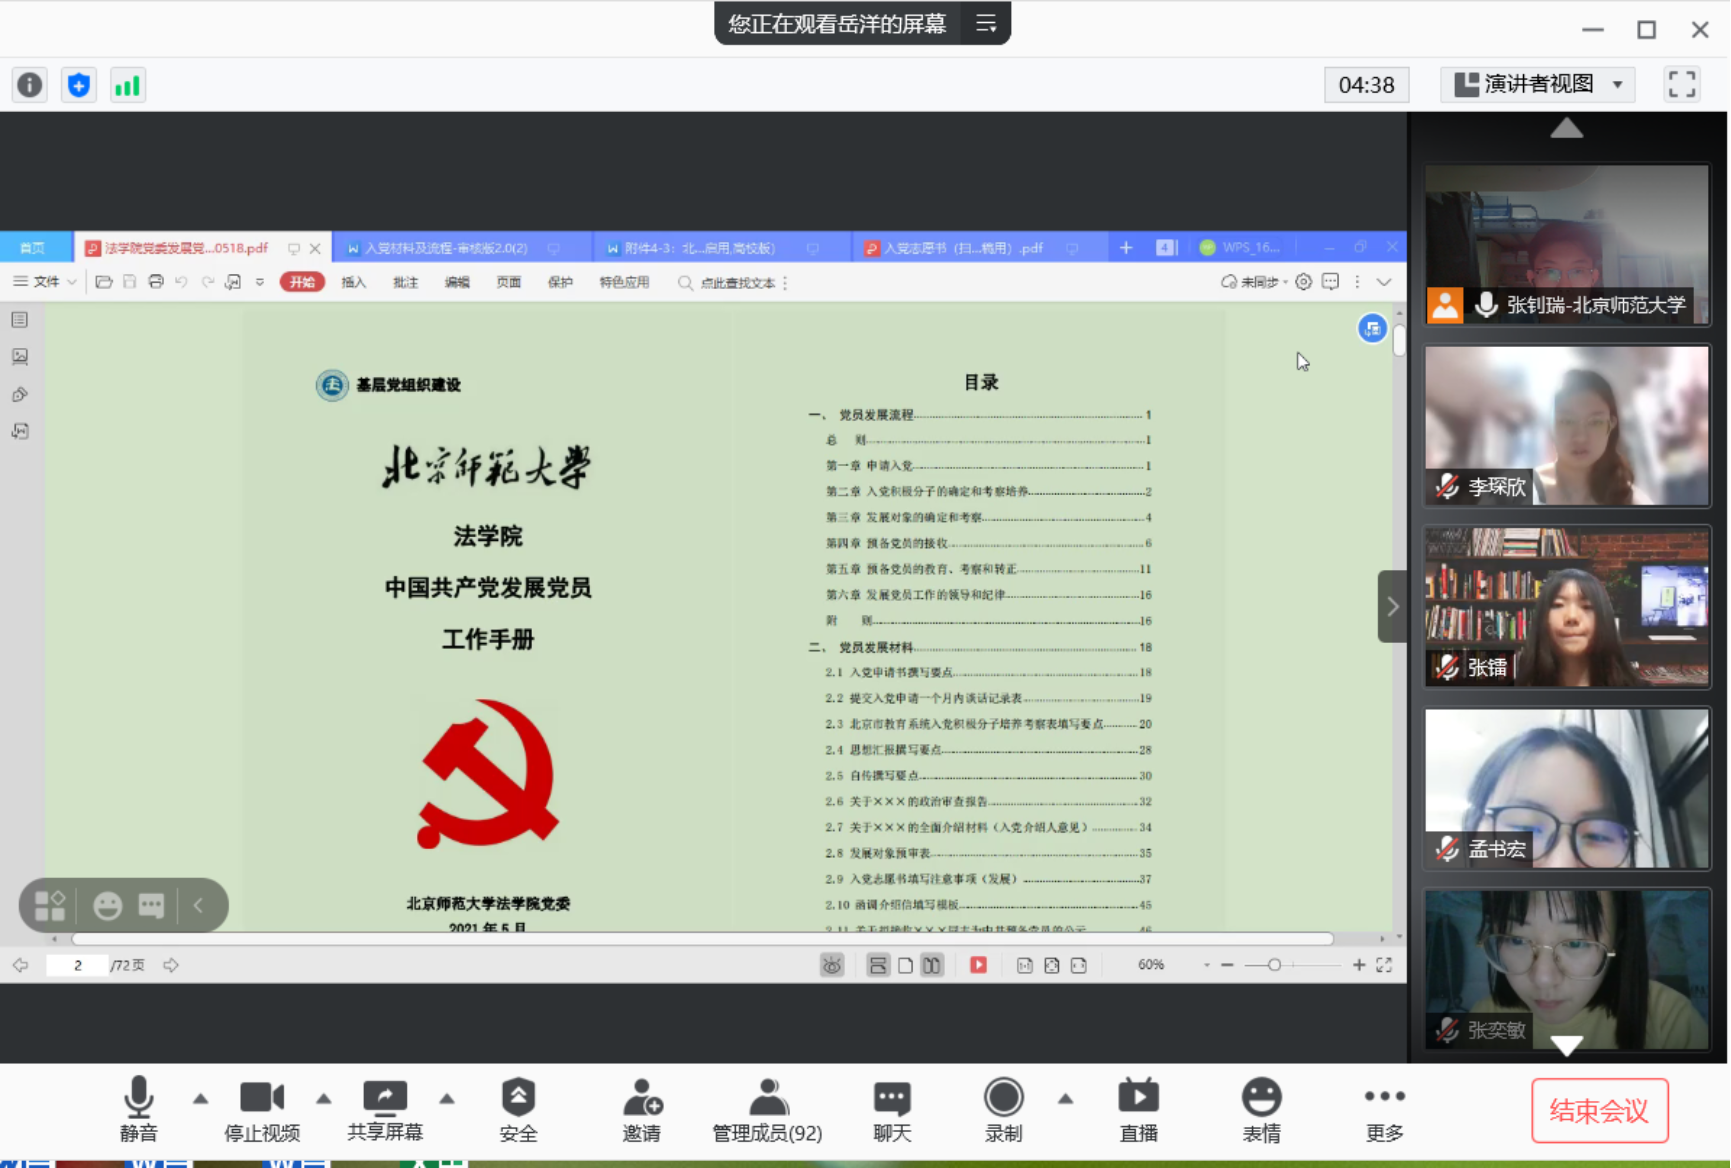This screenshot has width=1731, height=1168.
Task: Click the 共享屏幕 share screen icon
Action: click(385, 1108)
